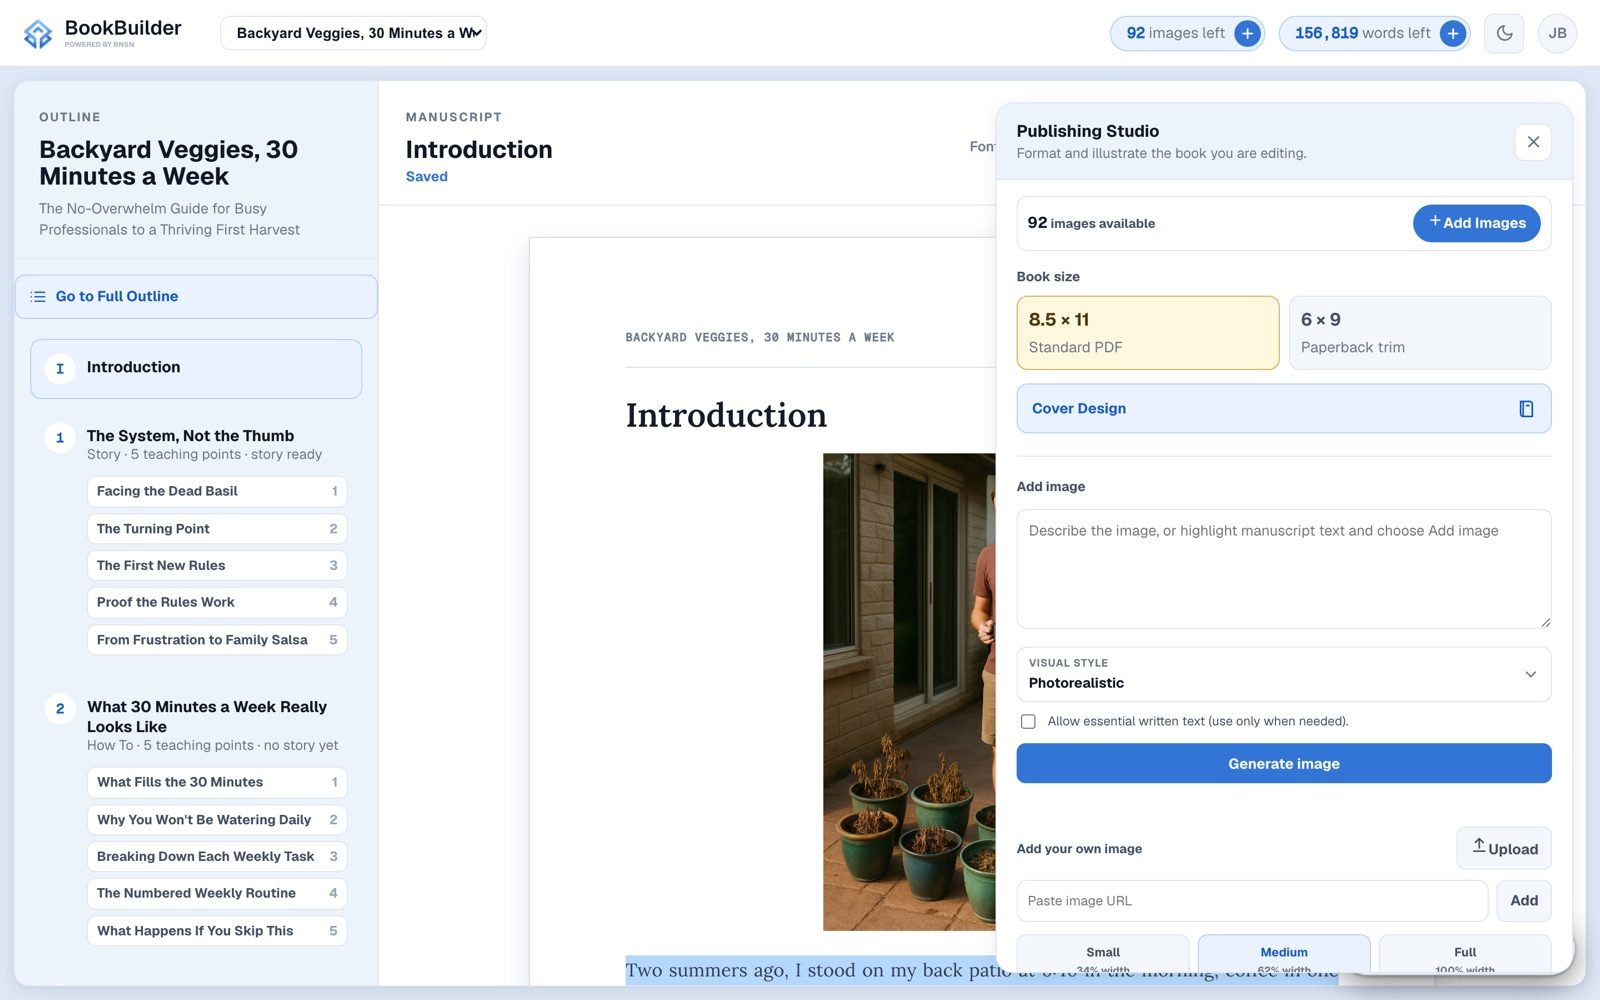The height and width of the screenshot is (1000, 1600).
Task: Click the roman numeral I badge
Action: (60, 368)
